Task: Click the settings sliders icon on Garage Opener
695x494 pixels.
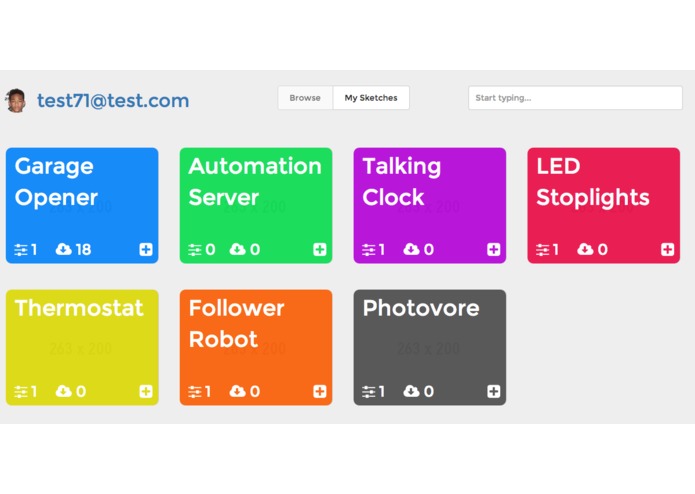Action: coord(21,249)
